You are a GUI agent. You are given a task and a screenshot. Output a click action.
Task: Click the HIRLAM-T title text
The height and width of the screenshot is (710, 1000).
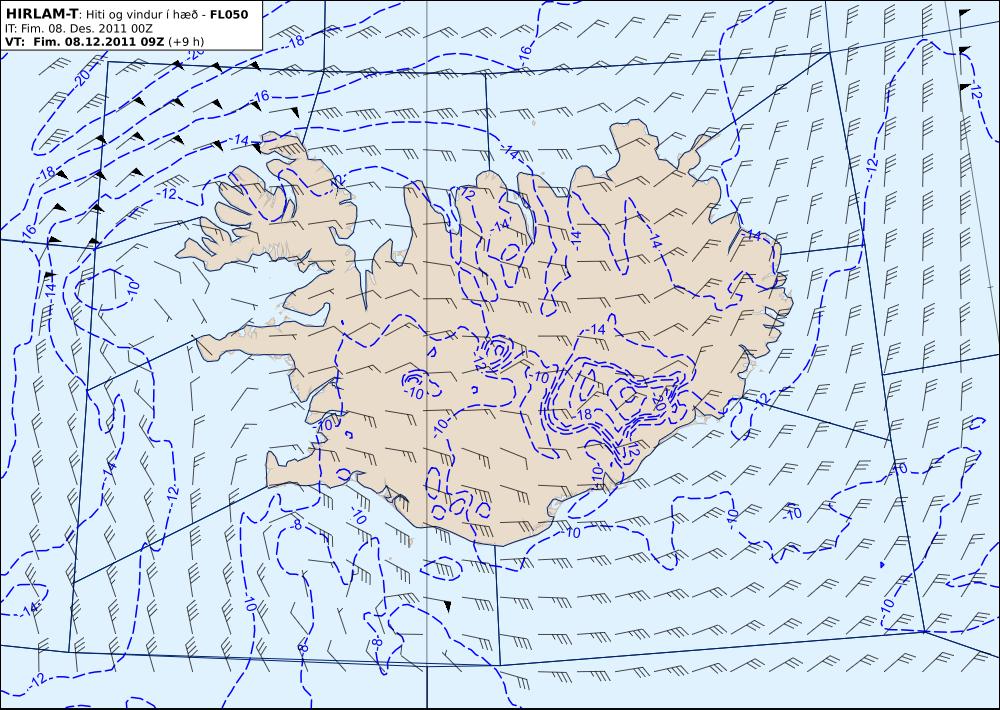tap(41, 14)
